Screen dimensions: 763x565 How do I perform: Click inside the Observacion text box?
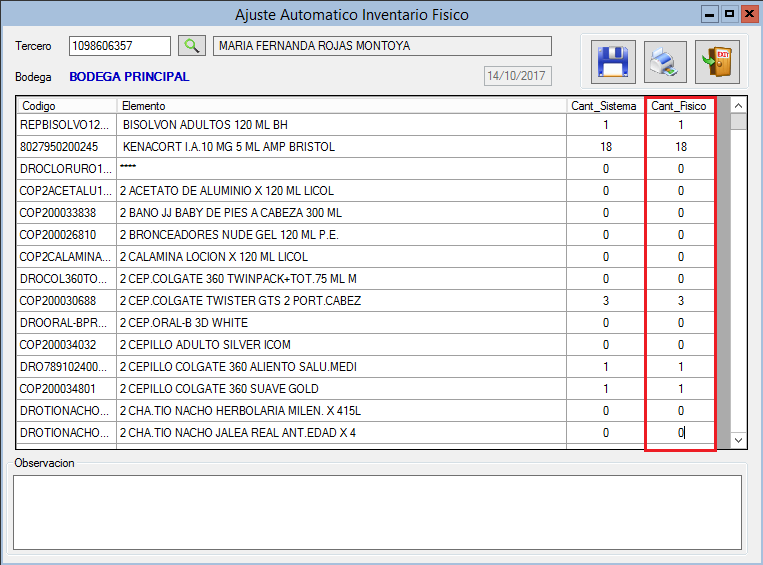pos(377,511)
